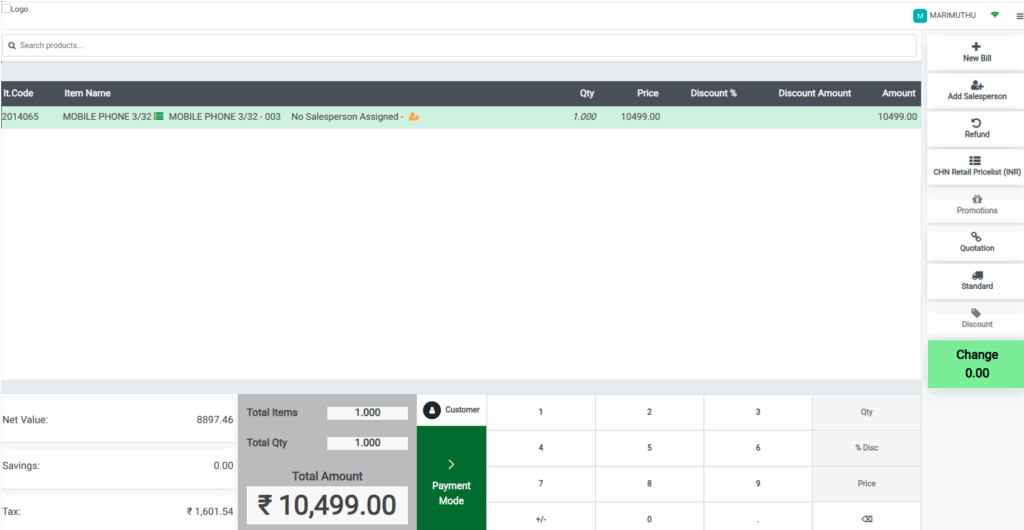Click keypad digit 8
The image size is (1024, 530).
coord(649,484)
